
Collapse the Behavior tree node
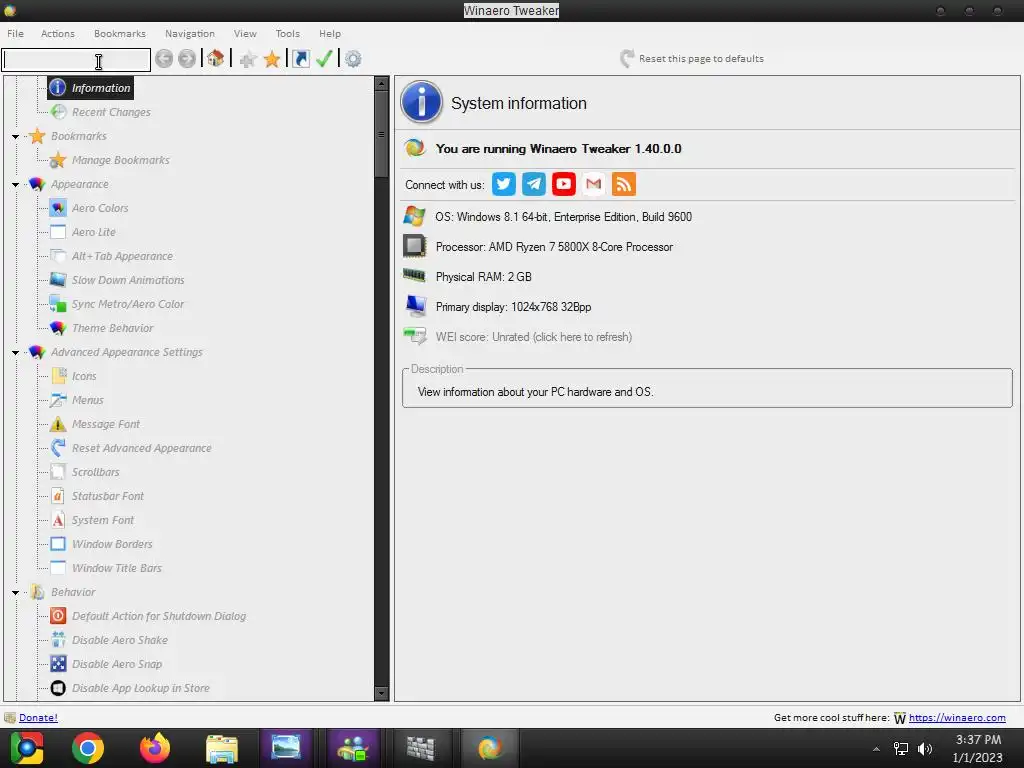pos(16,593)
